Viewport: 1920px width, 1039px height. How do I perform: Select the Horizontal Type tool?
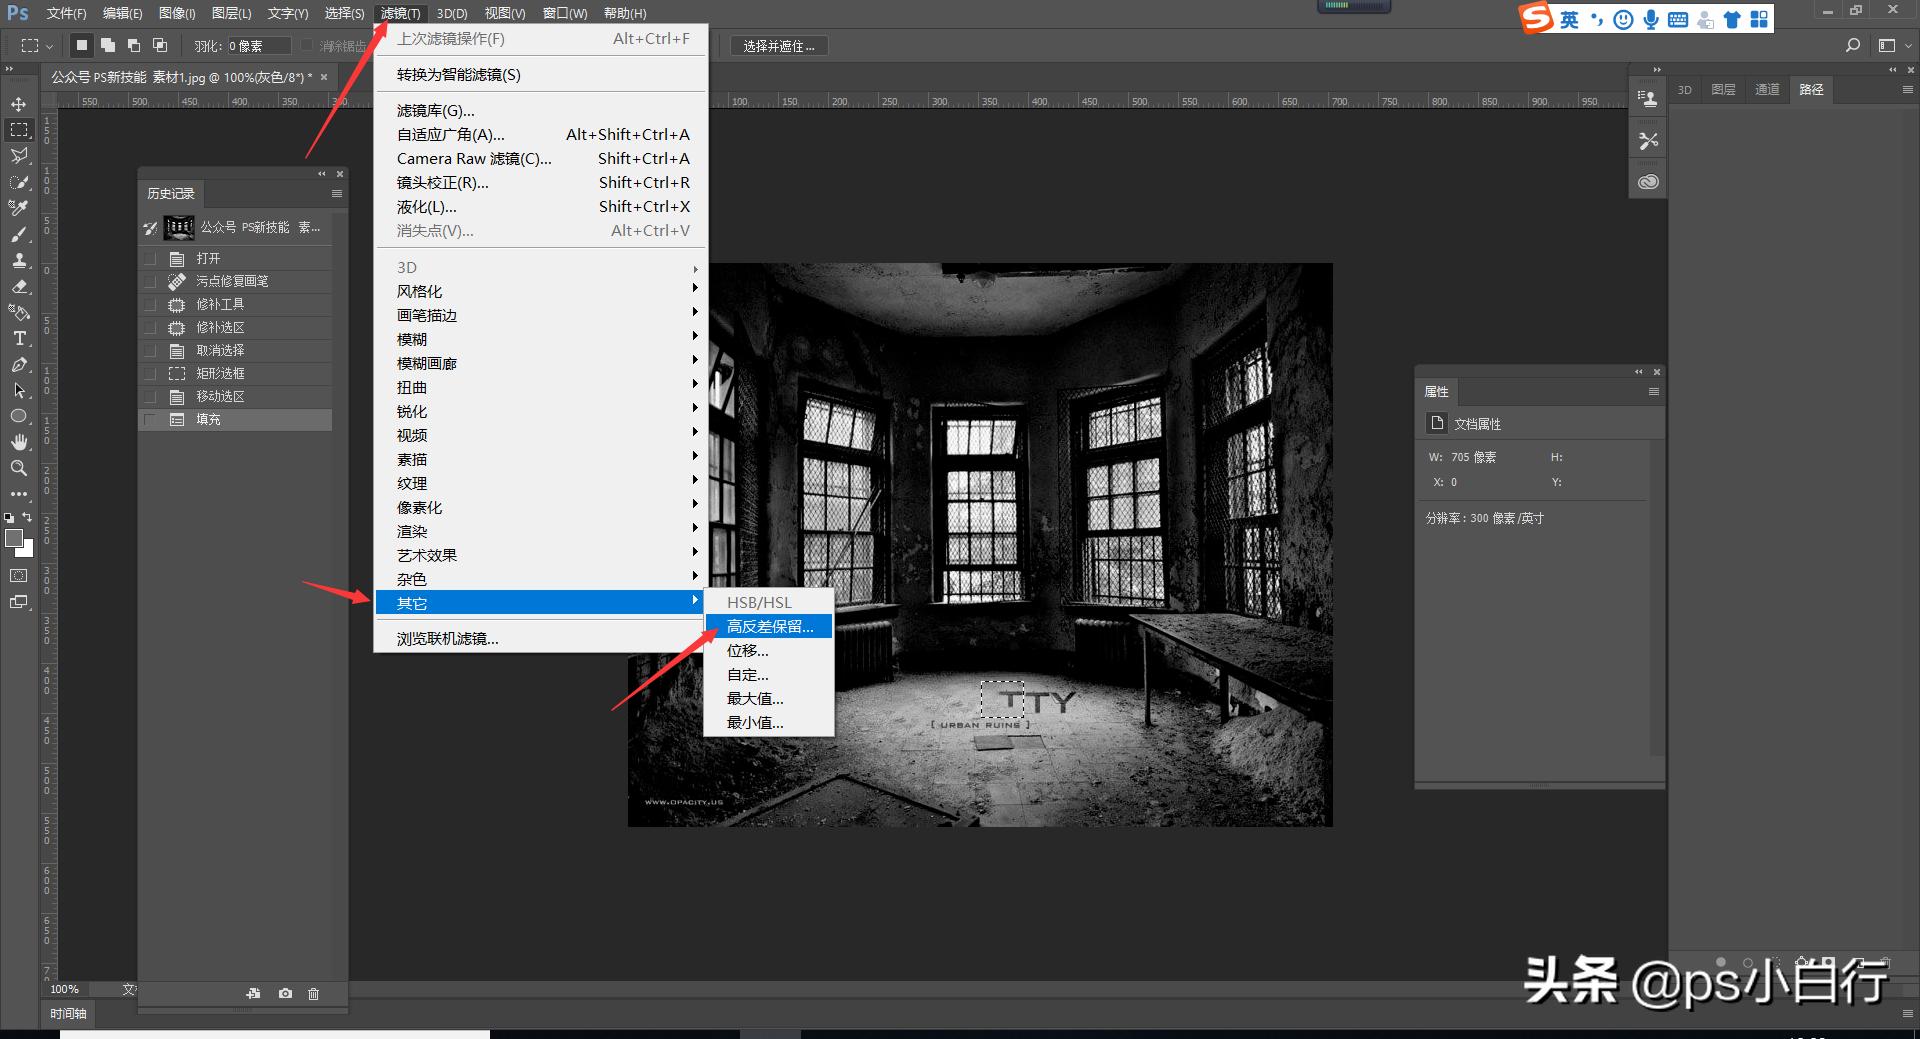tap(19, 338)
